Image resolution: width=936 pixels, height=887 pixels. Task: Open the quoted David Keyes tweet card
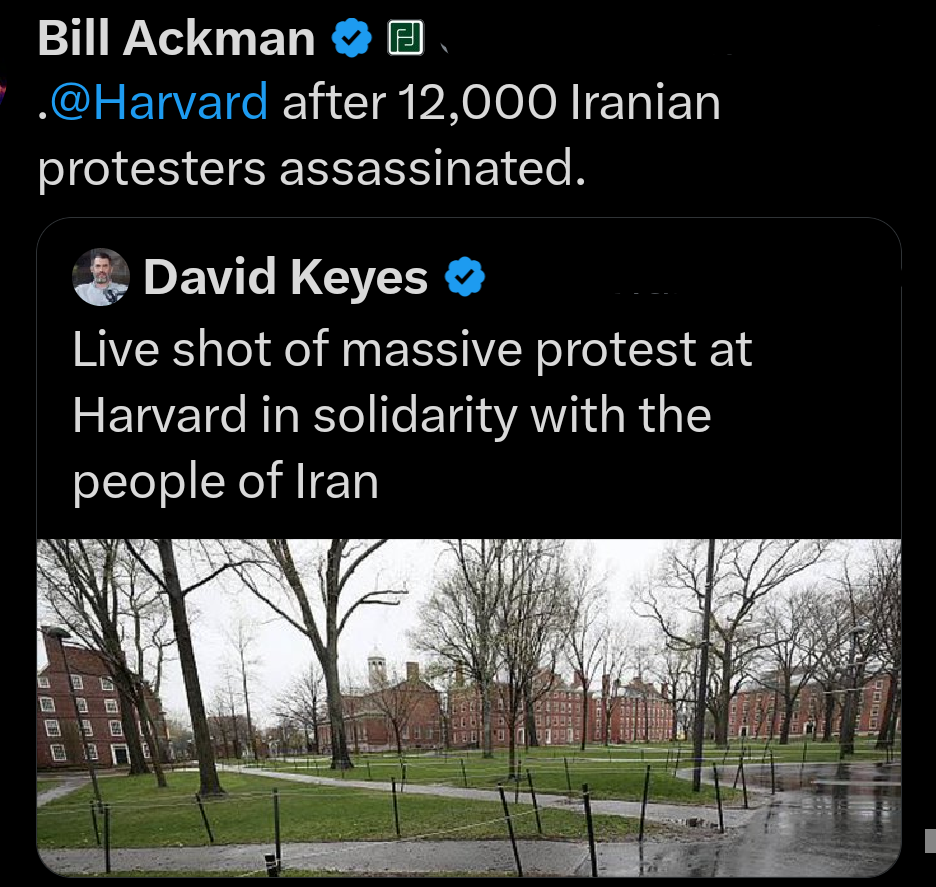click(x=470, y=400)
